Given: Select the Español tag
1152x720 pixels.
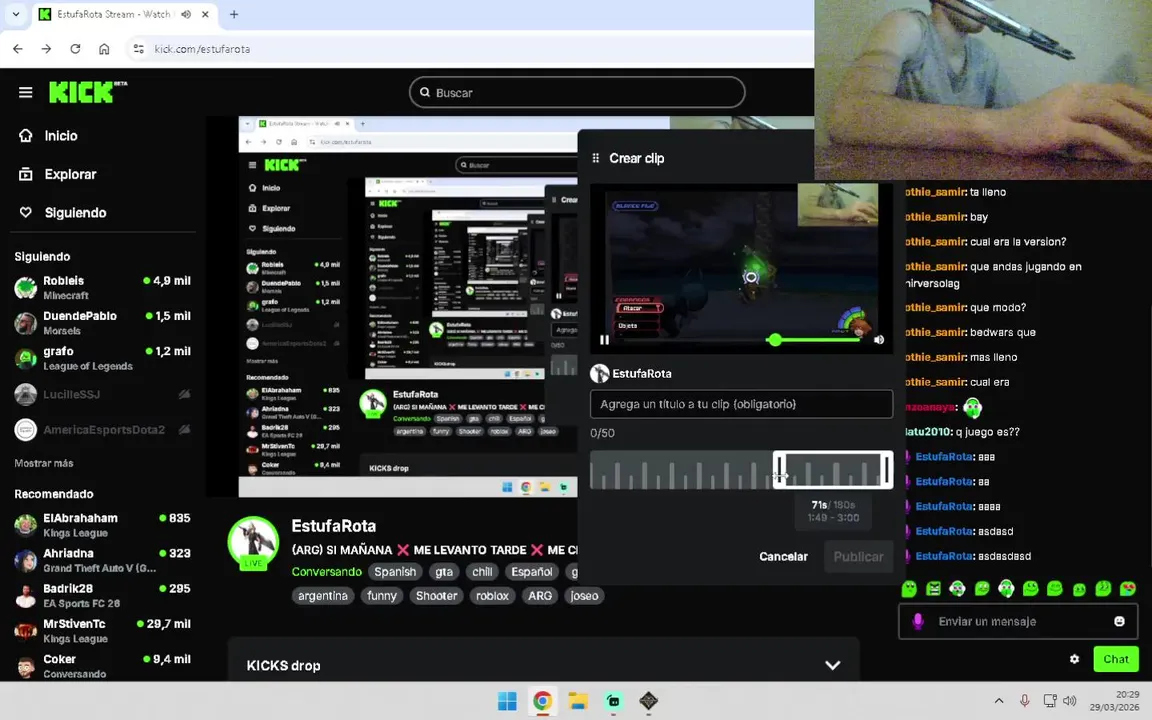Looking at the screenshot, I should (x=531, y=572).
